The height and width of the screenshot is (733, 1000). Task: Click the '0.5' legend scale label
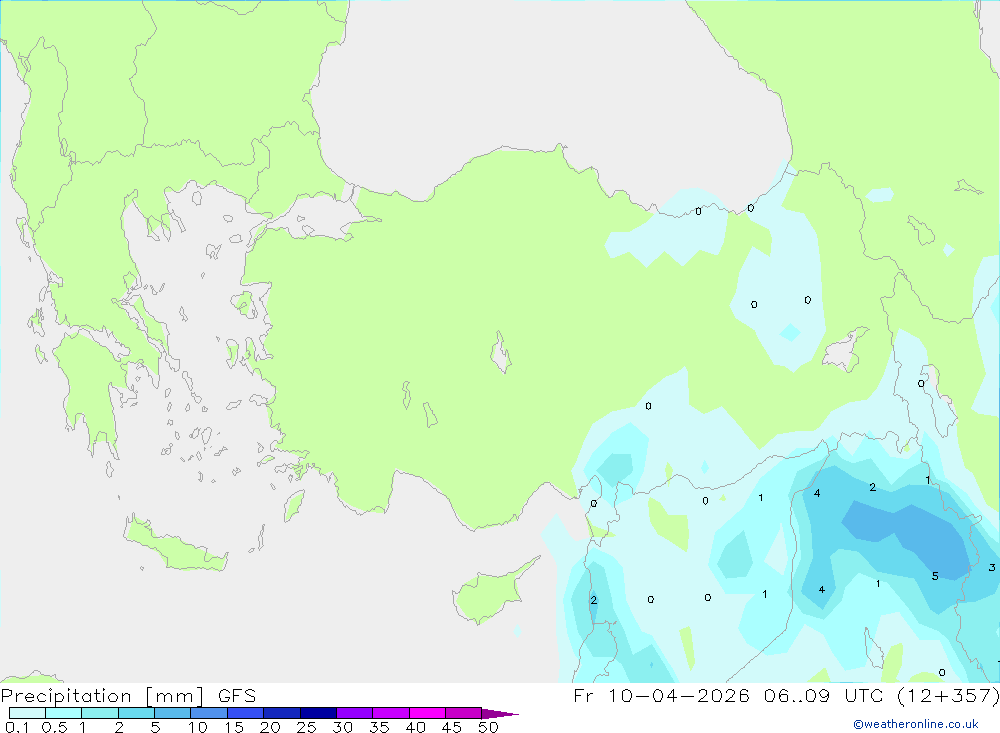[x=54, y=727]
